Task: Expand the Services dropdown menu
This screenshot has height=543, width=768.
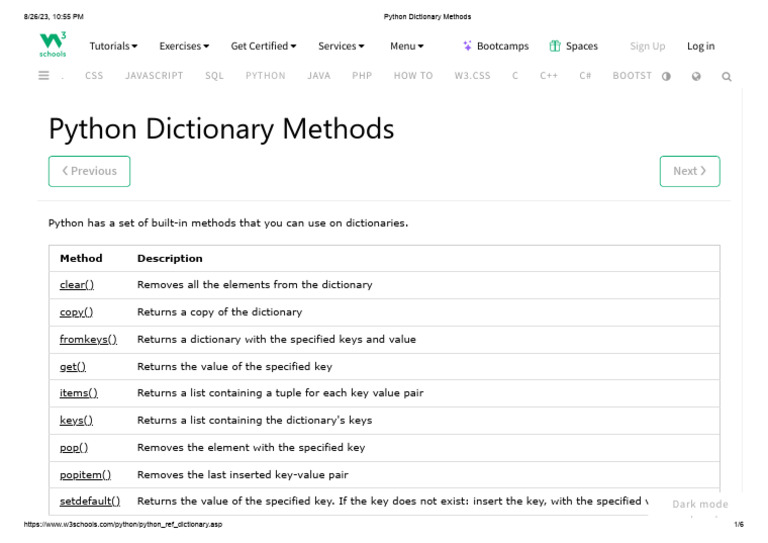Action: [341, 46]
